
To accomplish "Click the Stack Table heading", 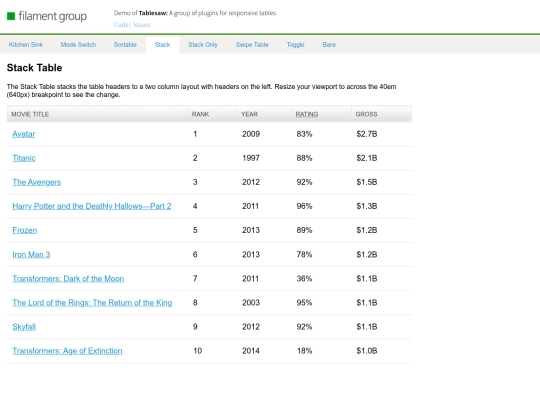I will click(x=34, y=68).
